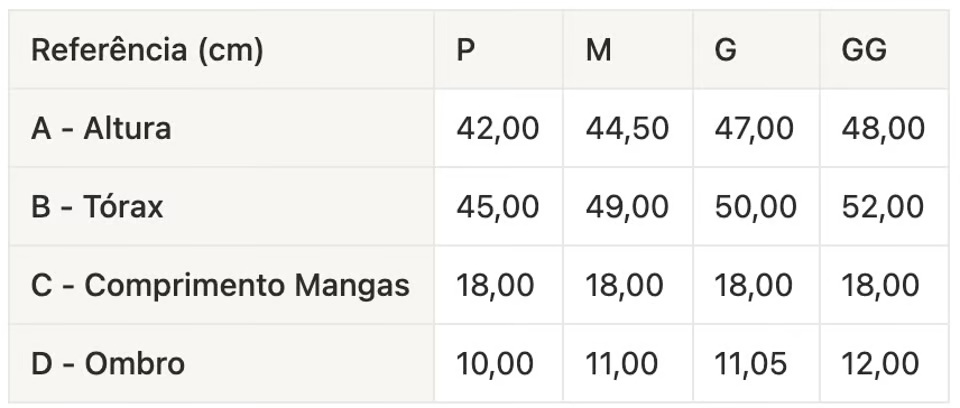Select the M size column header
Screen dimensions: 960x408
pyautogui.click(x=598, y=50)
